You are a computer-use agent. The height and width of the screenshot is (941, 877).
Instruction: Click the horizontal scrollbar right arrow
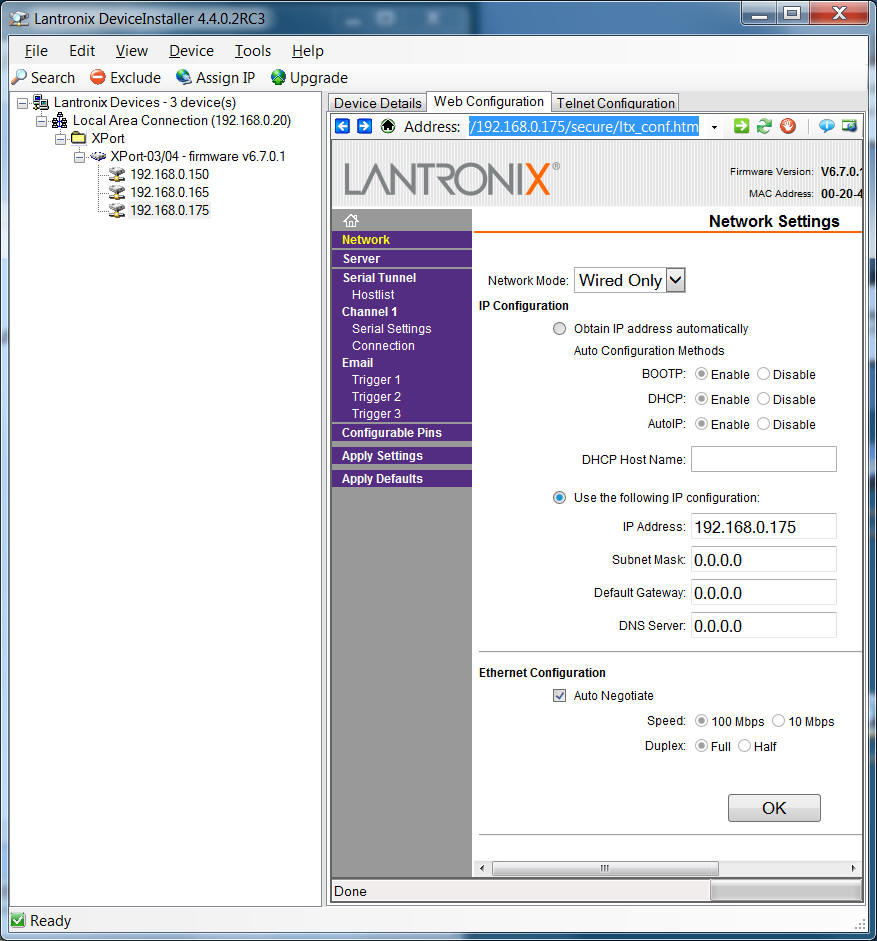coord(853,868)
